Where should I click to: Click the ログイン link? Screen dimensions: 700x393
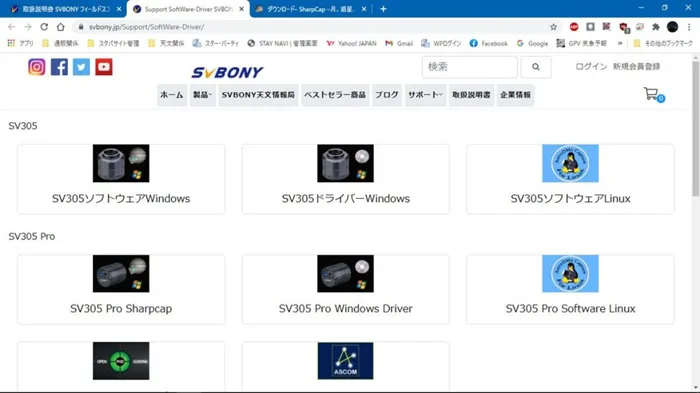coord(591,67)
